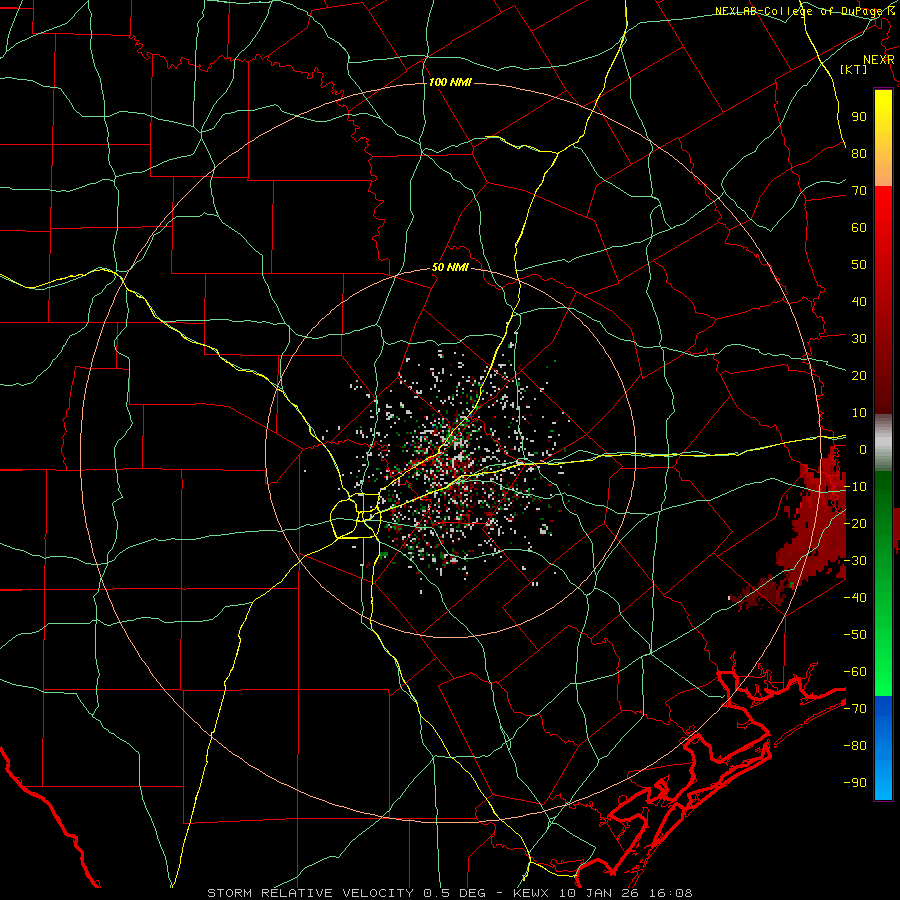Click the NEXR label above the scale
The image size is (900, 900).
point(878,60)
